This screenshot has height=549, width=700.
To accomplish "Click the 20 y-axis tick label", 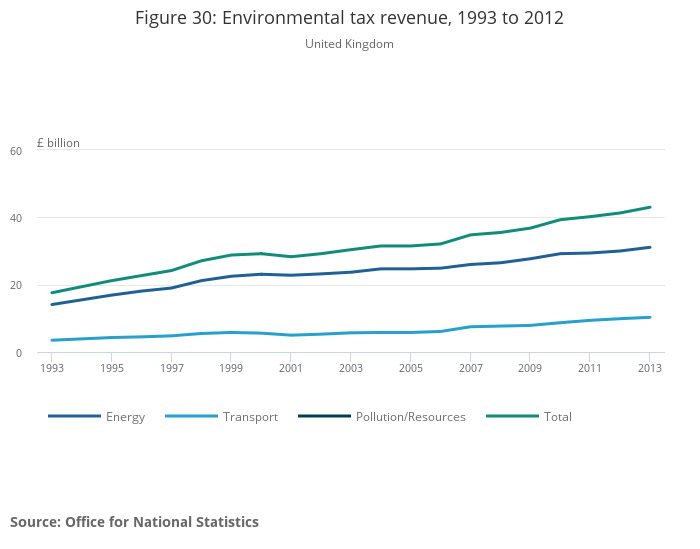I will (x=43, y=286).
